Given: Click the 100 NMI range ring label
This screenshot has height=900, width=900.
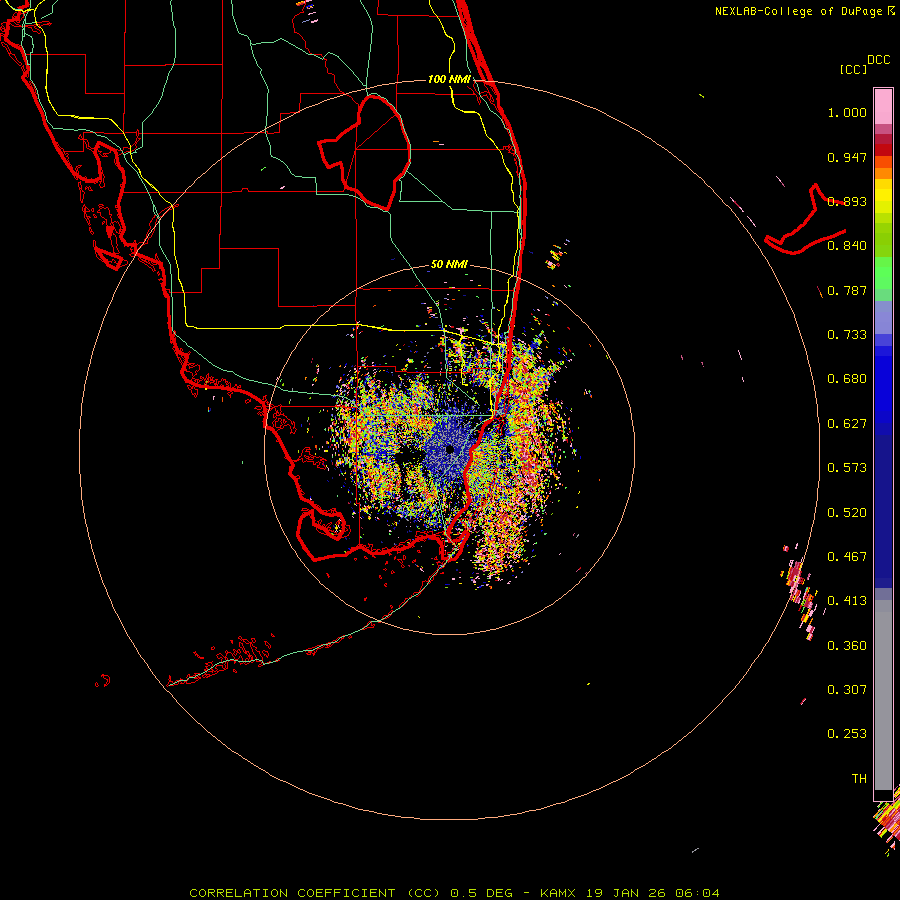Looking at the screenshot, I should point(449,79).
